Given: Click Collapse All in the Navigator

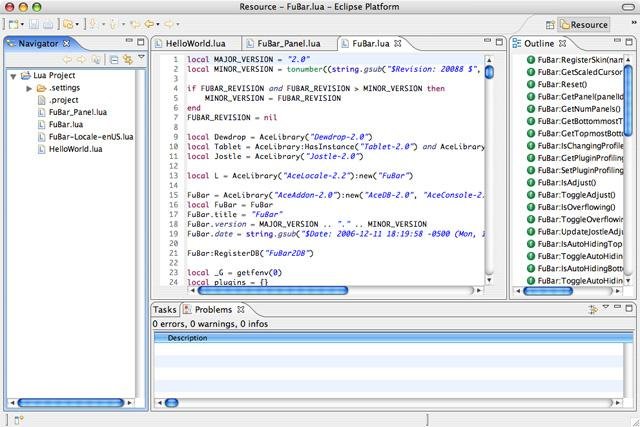Looking at the screenshot, I should pos(114,60).
